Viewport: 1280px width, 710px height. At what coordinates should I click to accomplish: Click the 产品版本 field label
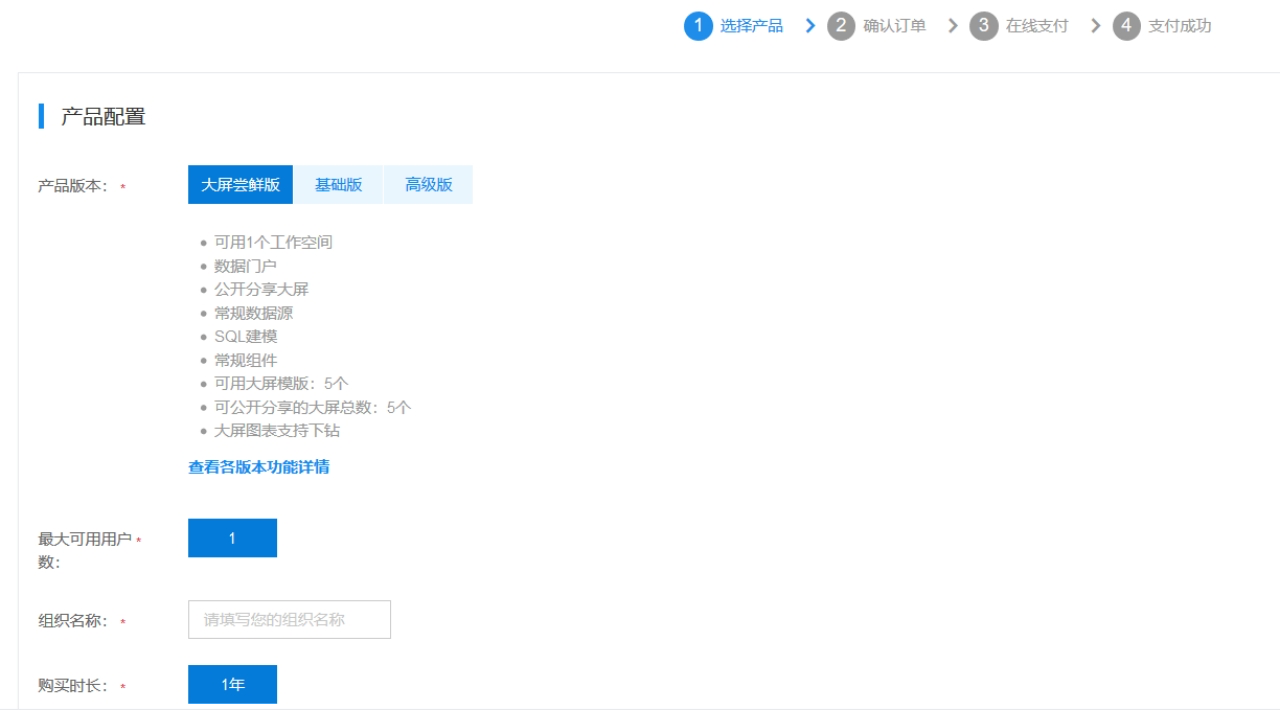(x=72, y=186)
